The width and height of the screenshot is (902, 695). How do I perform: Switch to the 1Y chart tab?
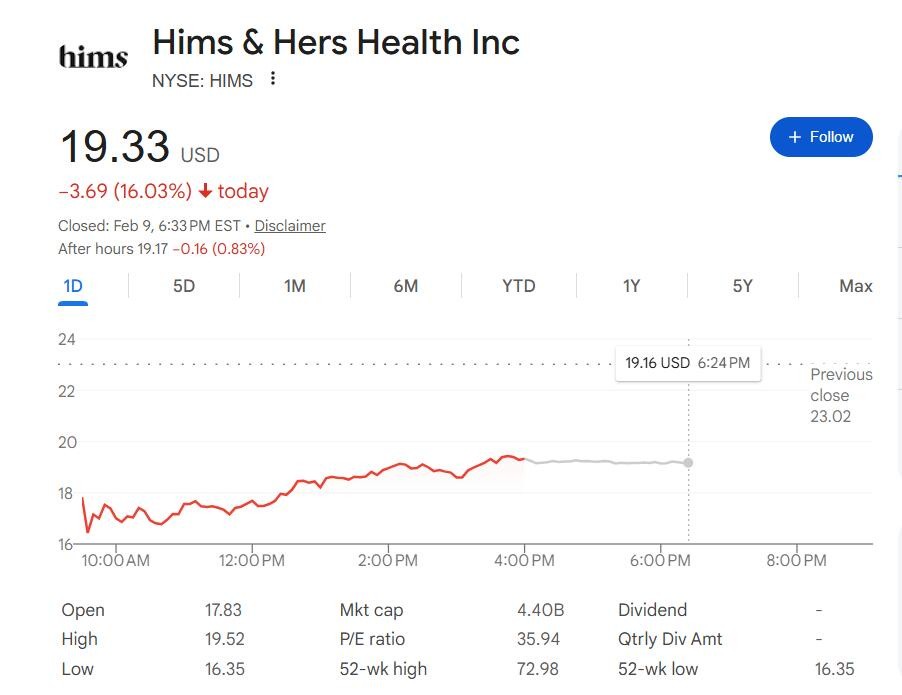[631, 286]
